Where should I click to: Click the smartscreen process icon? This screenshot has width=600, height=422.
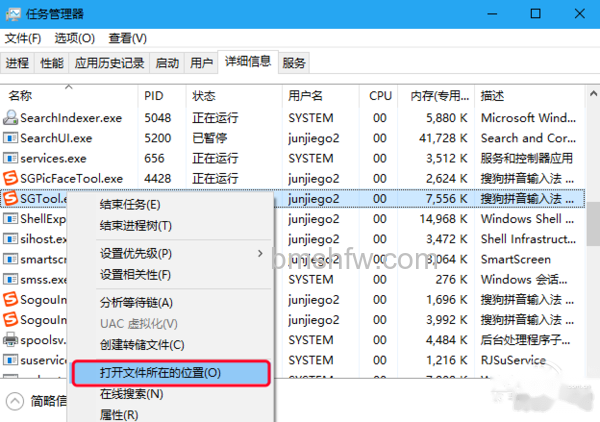click(x=10, y=259)
